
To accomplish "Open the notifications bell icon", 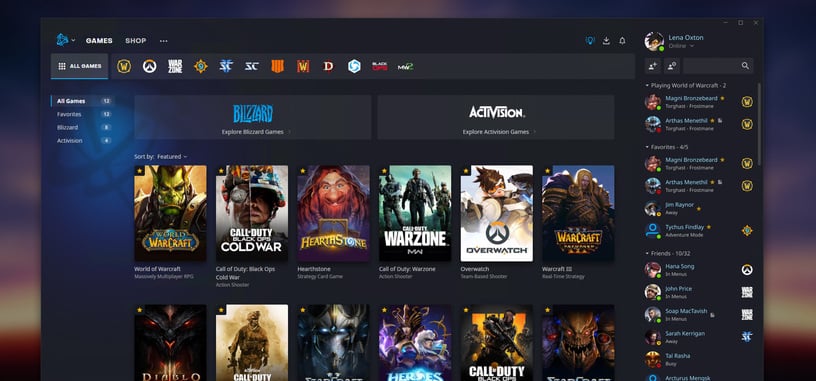I will click(x=622, y=41).
